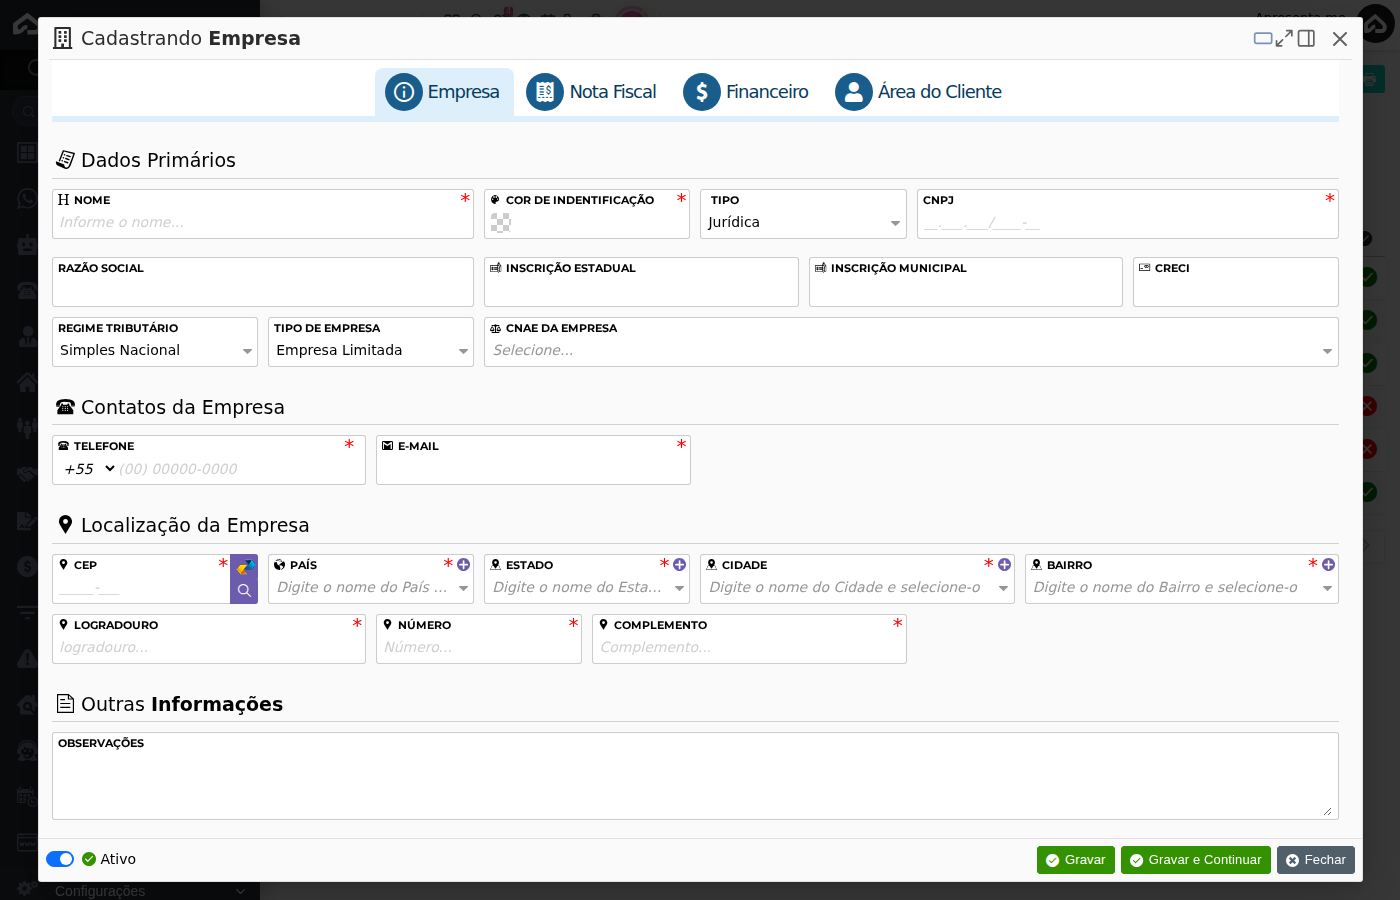Open the Financeiro tab
The width and height of the screenshot is (1400, 900).
point(746,92)
